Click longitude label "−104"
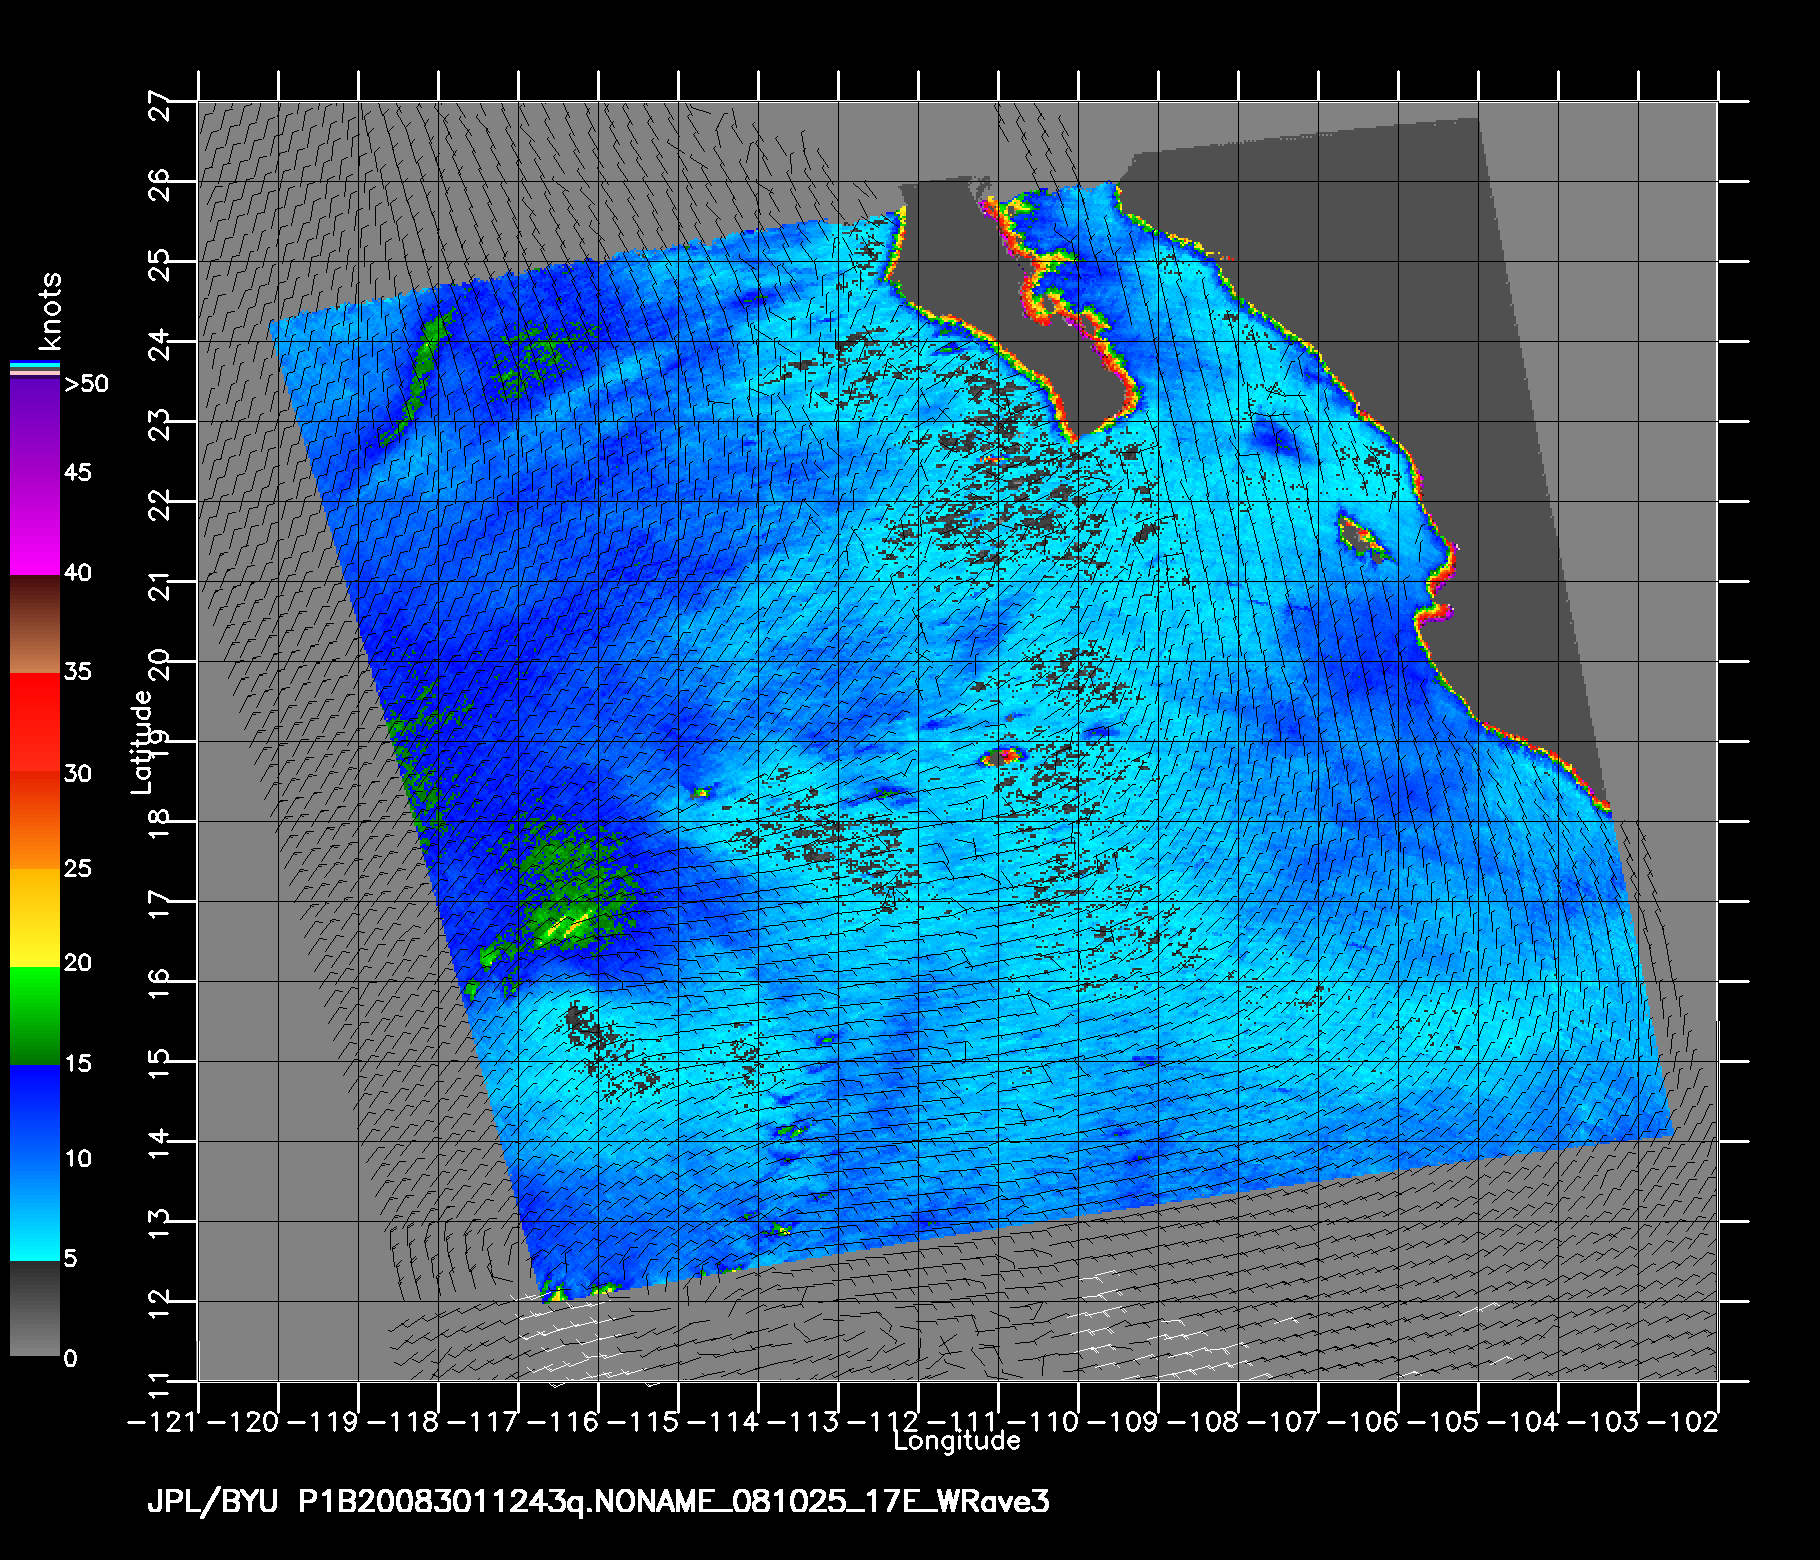This screenshot has width=1820, height=1560. click(1524, 1421)
